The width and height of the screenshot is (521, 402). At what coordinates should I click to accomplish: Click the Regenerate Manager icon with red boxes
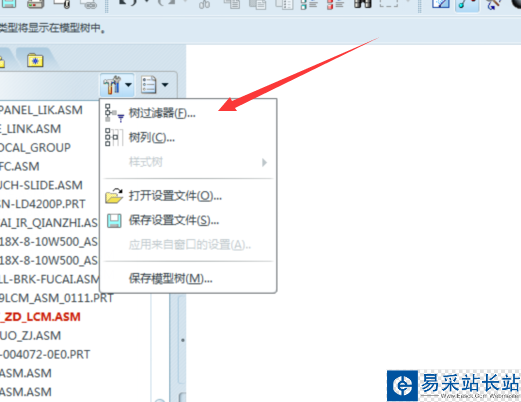pos(335,4)
